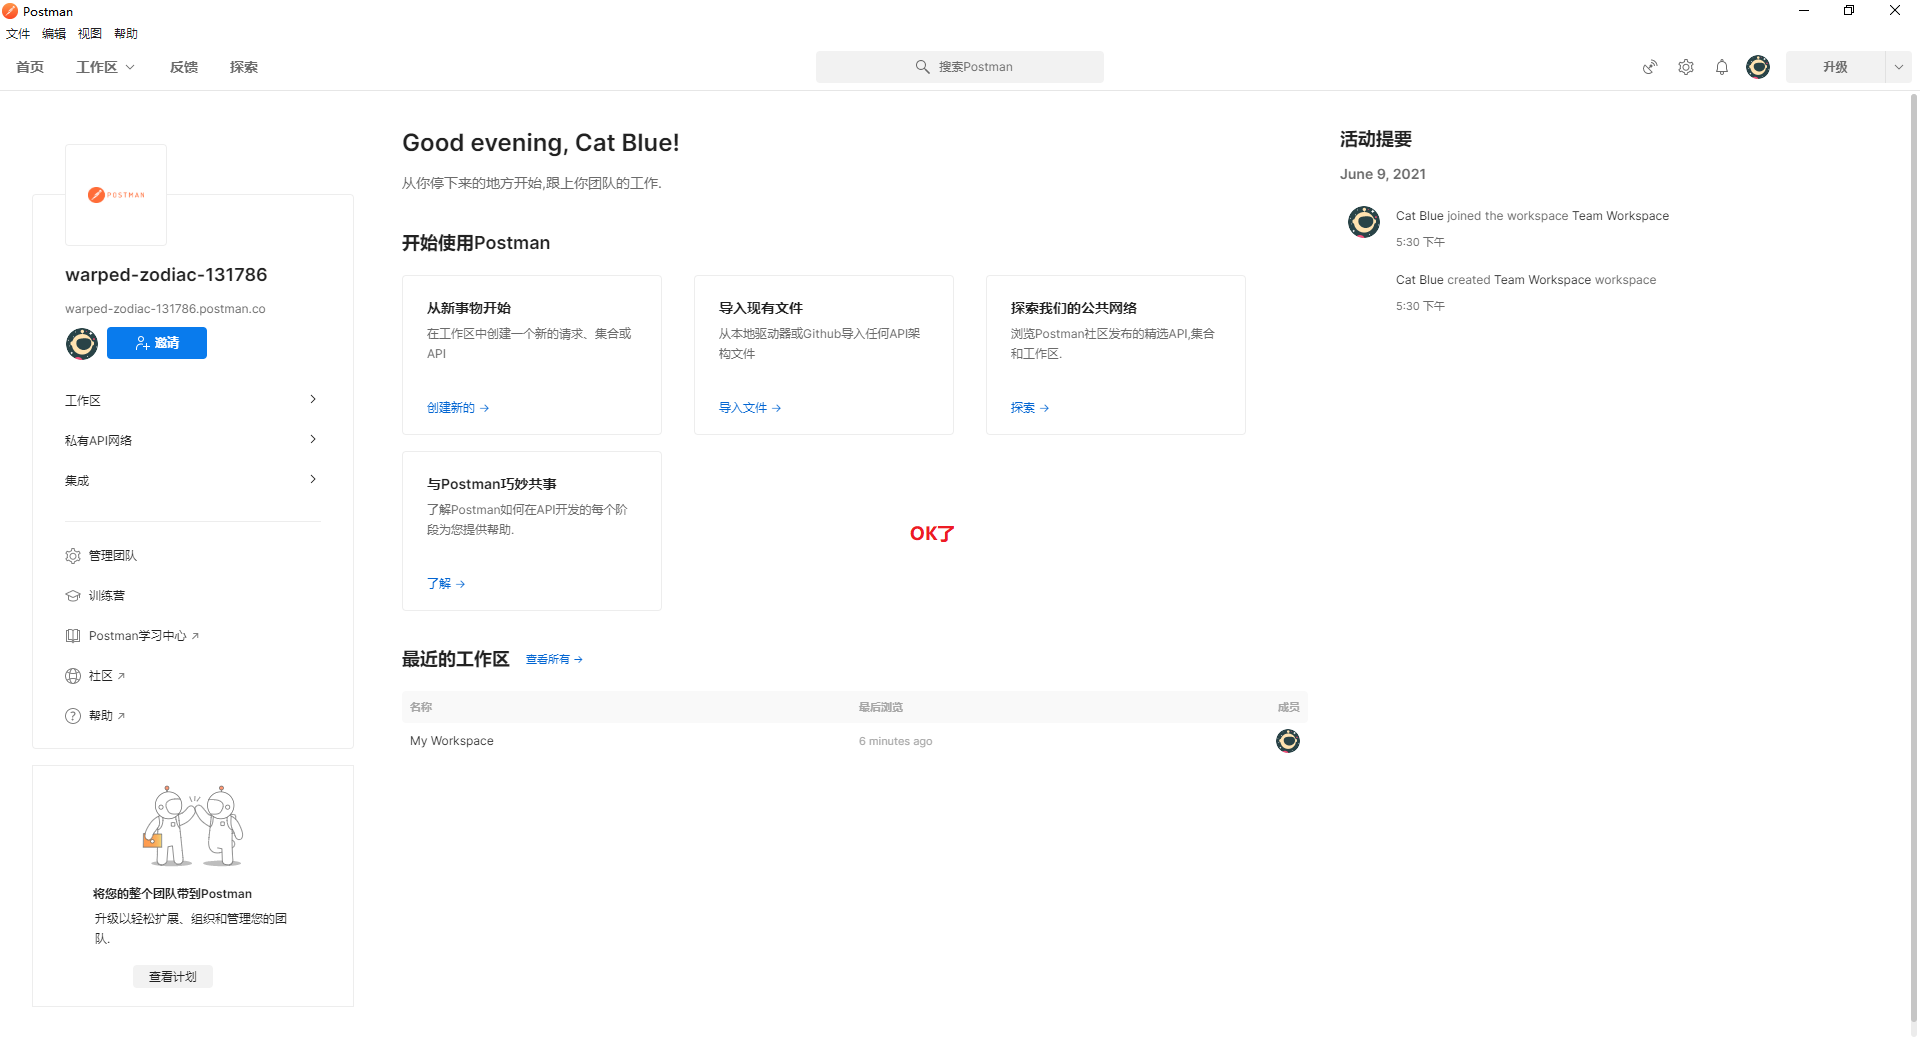The width and height of the screenshot is (1920, 1038).
Task: Open the 社区 link
Action: pyautogui.click(x=107, y=676)
